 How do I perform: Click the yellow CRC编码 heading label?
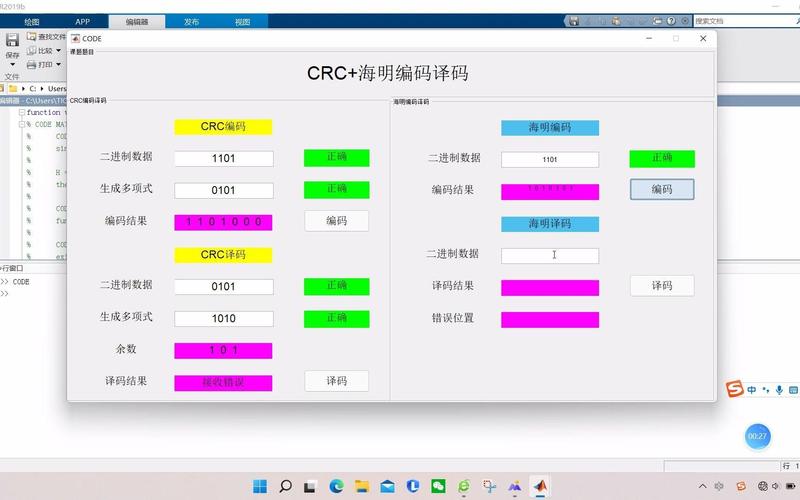(223, 127)
